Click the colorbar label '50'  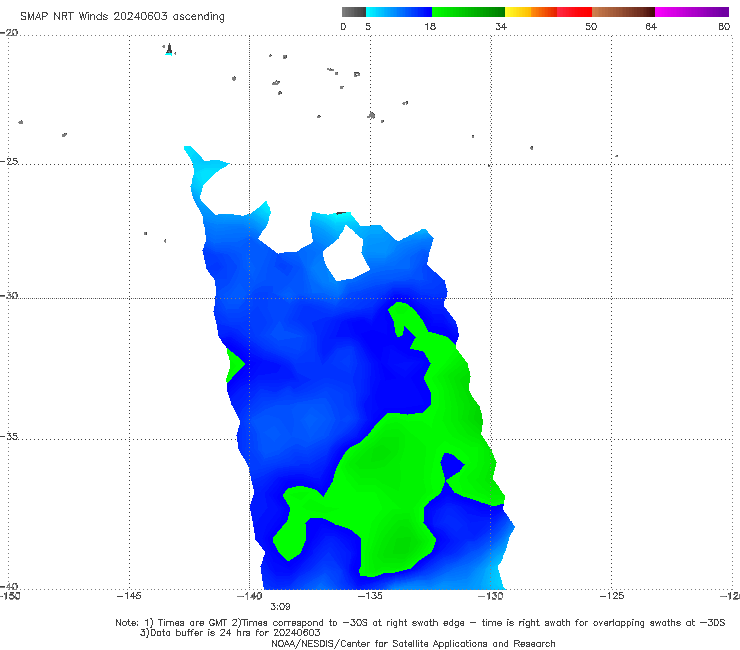591,26
